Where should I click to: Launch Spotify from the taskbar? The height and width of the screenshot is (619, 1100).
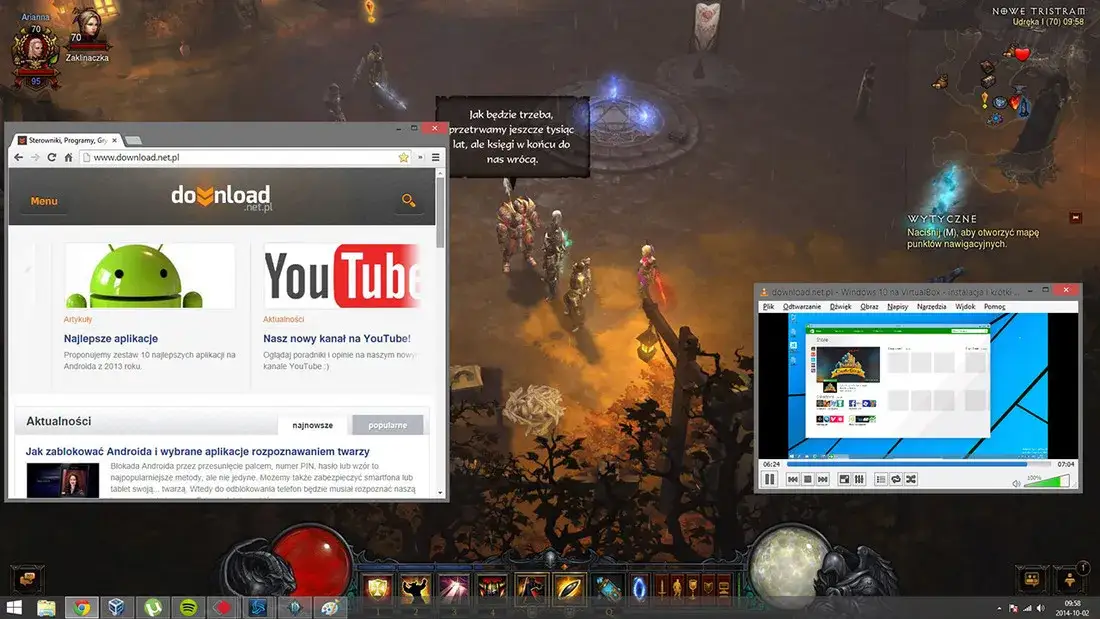click(x=188, y=607)
